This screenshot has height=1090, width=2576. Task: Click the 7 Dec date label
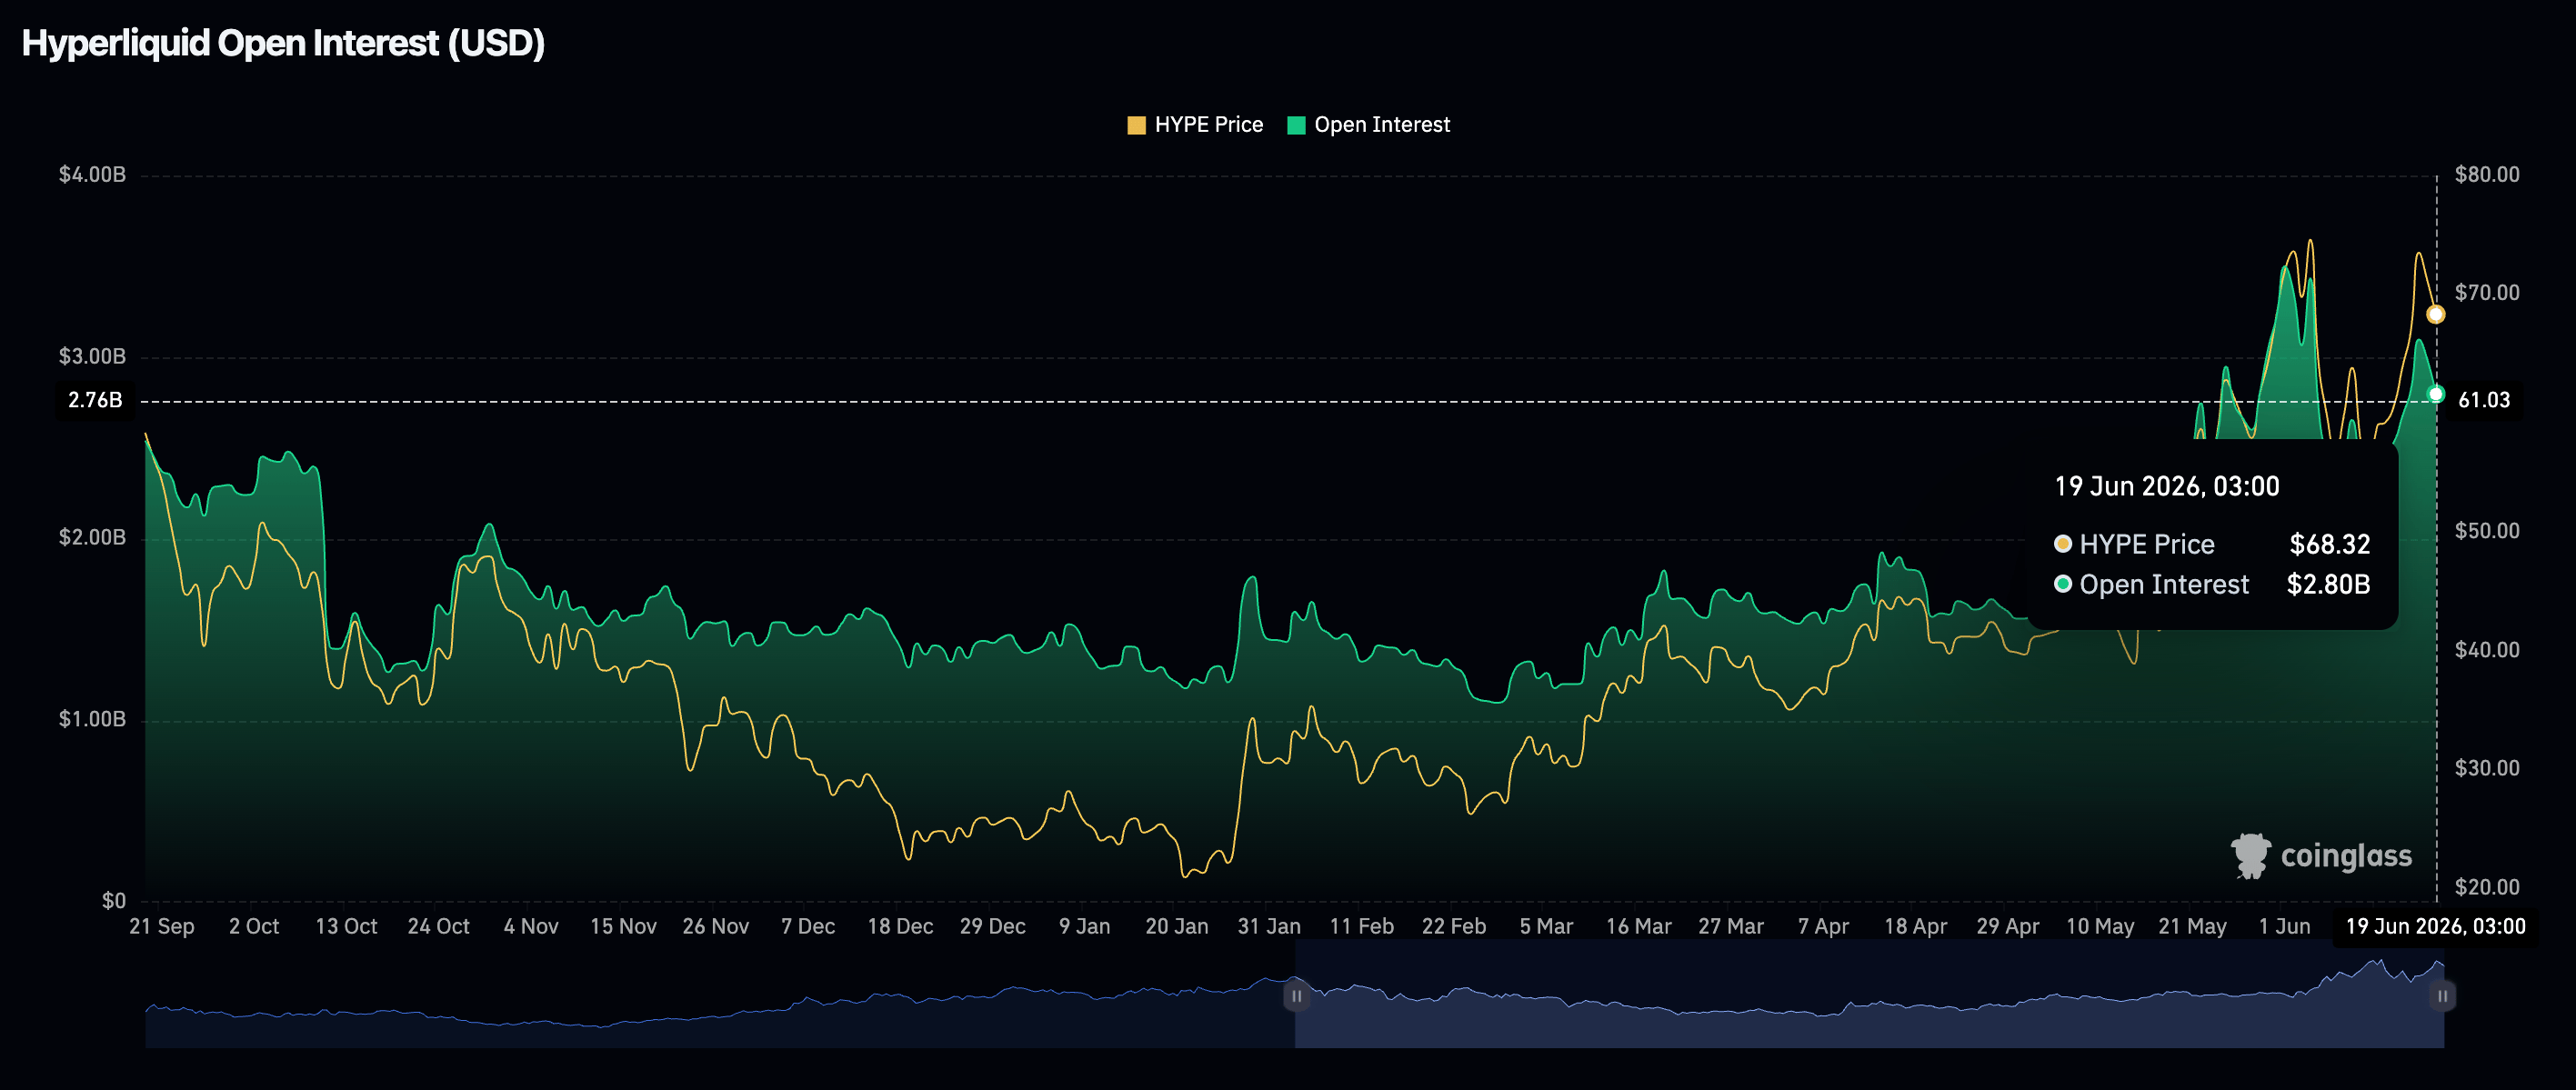point(808,927)
